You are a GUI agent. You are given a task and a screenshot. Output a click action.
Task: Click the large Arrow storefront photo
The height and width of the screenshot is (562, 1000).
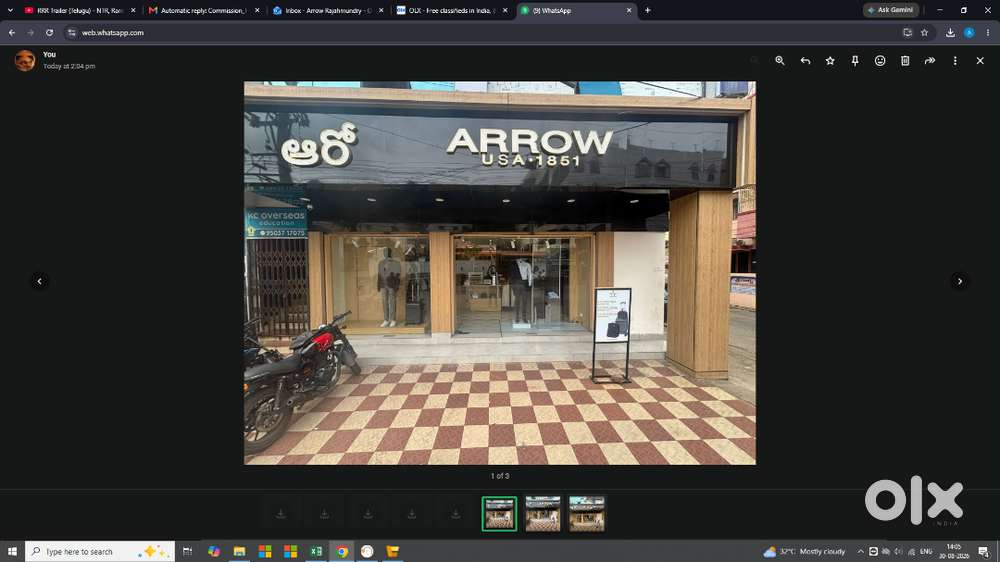pyautogui.click(x=499, y=272)
